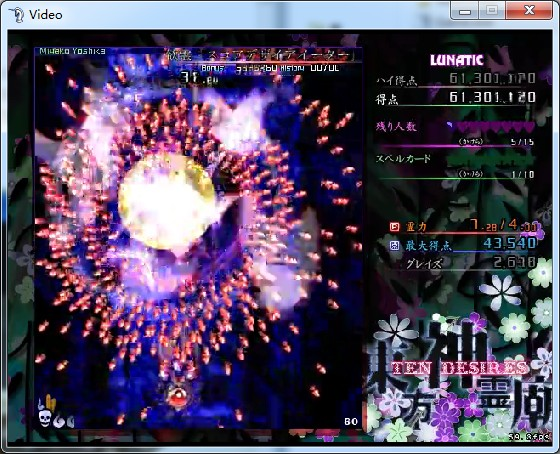The height and width of the screenshot is (454, 560).
Task: Minimize the Video window
Action: click(x=465, y=11)
